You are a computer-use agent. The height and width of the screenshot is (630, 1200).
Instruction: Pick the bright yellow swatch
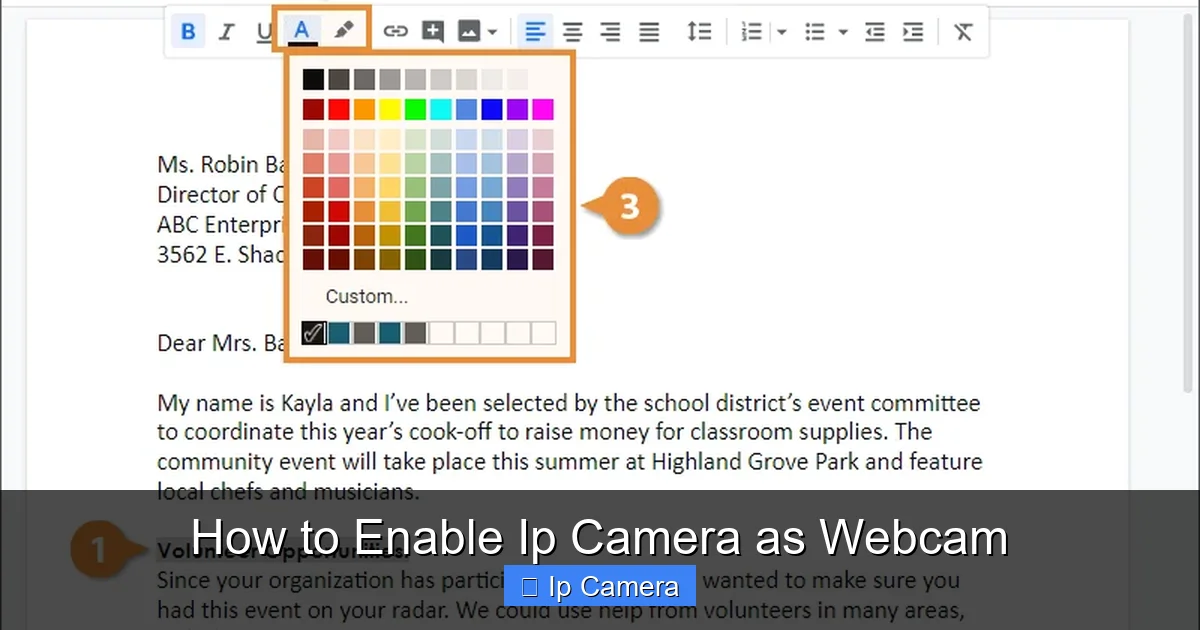click(x=390, y=109)
